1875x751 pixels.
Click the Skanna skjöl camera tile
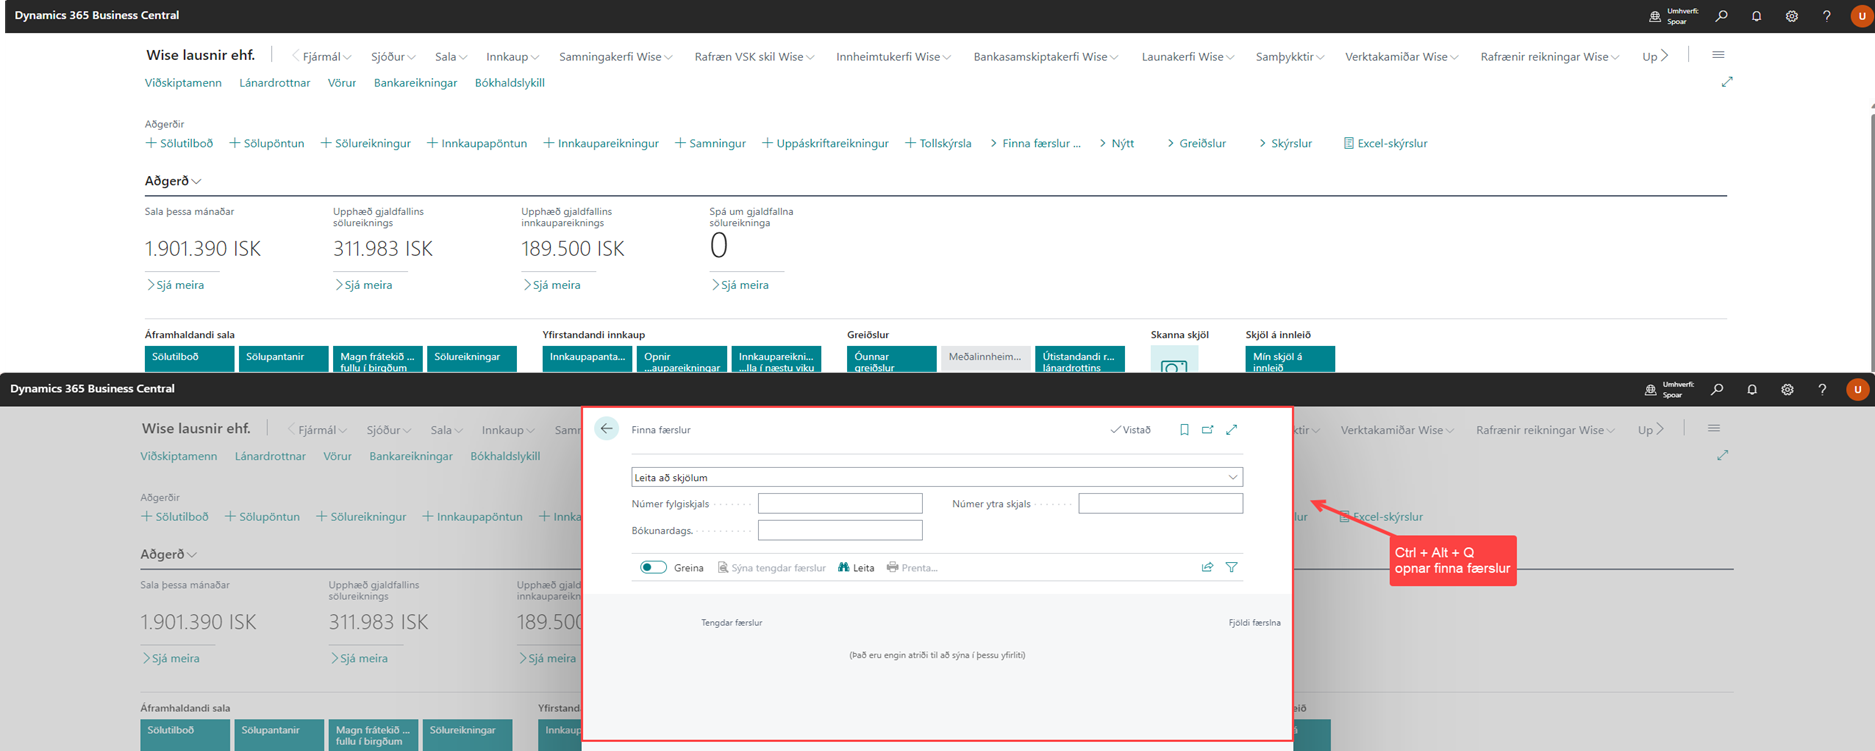[1174, 360]
